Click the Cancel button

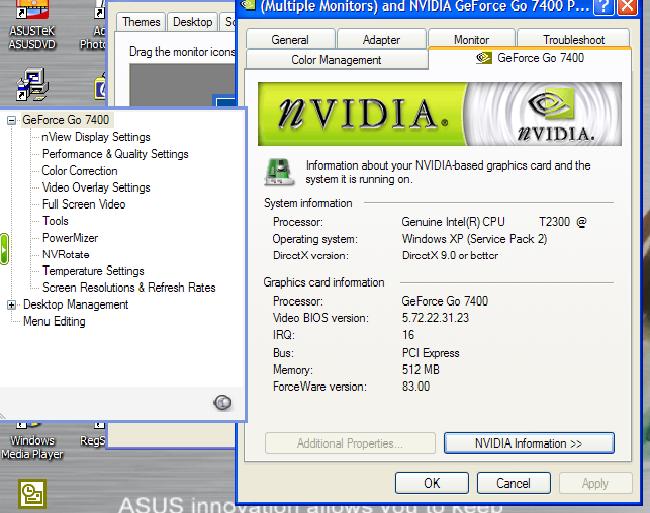click(x=514, y=483)
